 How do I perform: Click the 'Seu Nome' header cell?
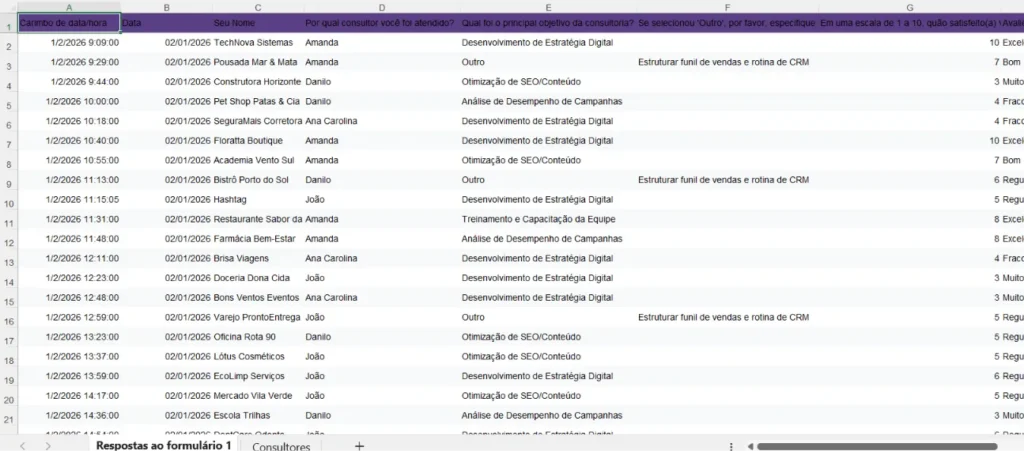click(258, 23)
